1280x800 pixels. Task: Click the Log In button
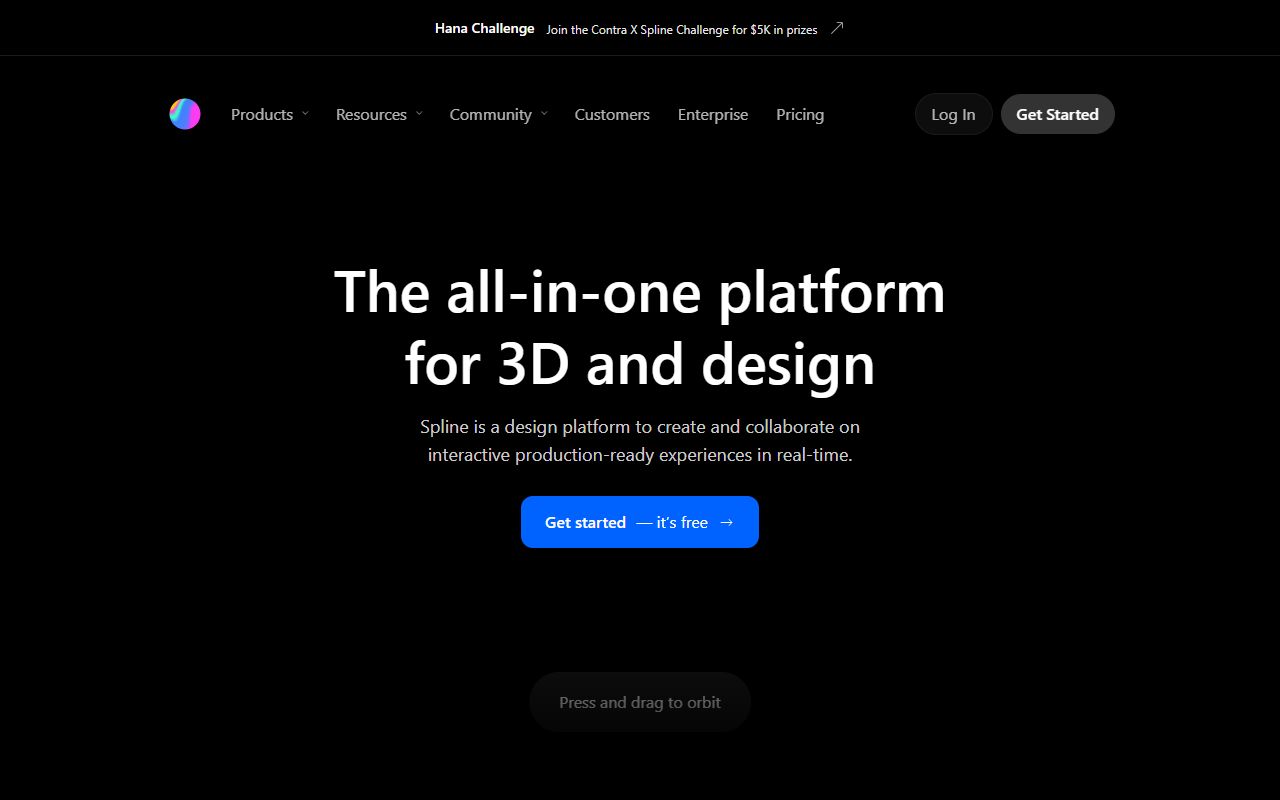953,114
